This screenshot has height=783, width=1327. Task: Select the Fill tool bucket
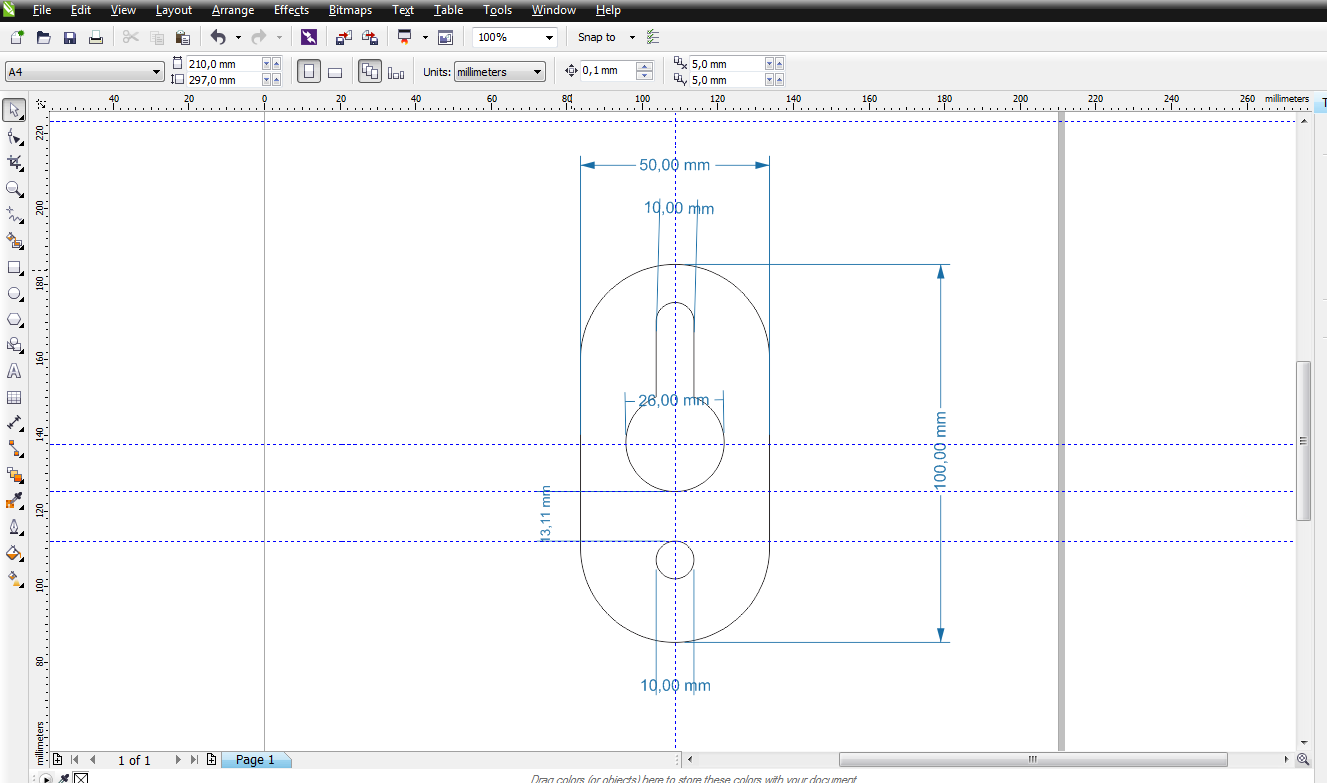14,552
